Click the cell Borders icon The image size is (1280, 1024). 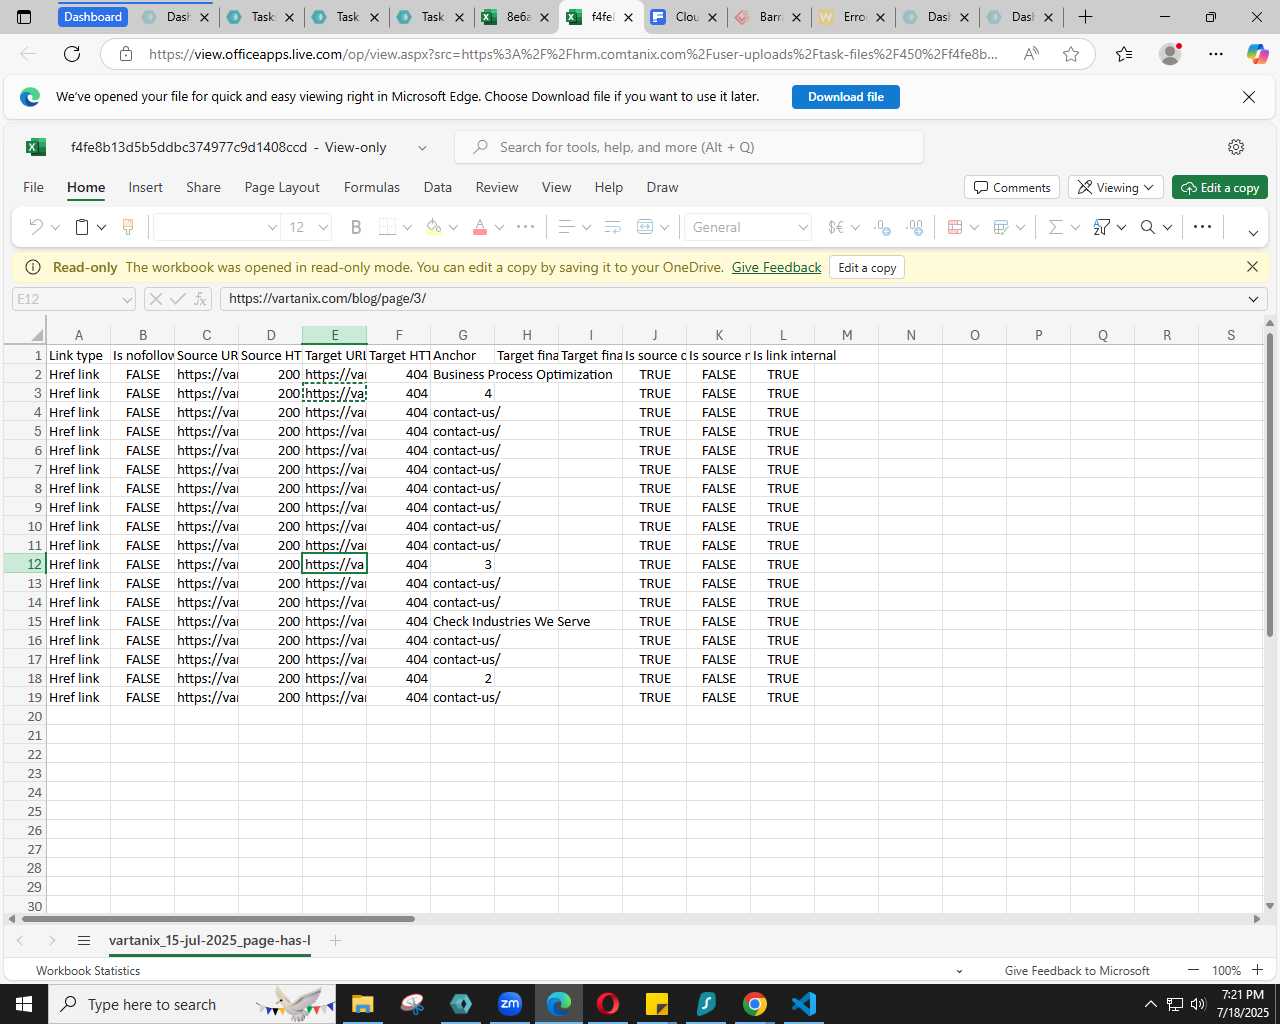click(x=388, y=227)
